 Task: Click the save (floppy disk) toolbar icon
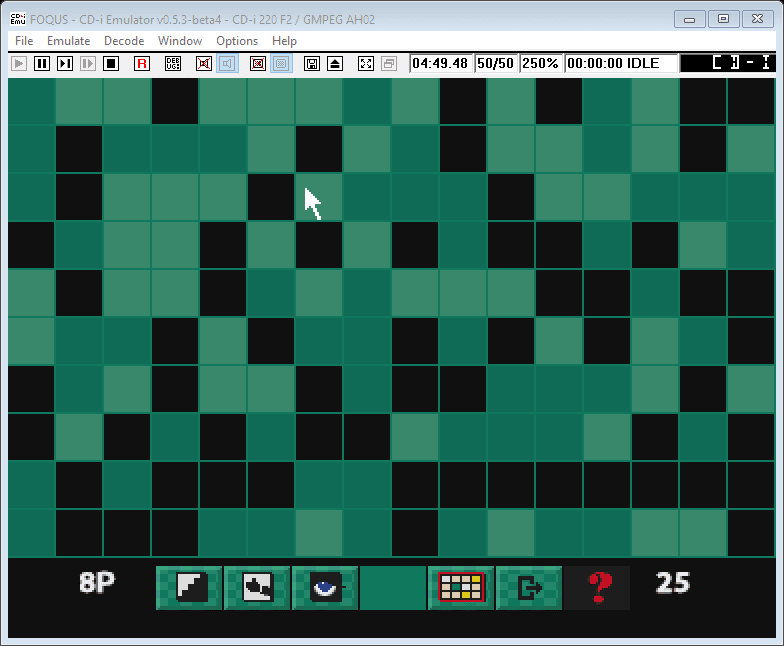(312, 63)
